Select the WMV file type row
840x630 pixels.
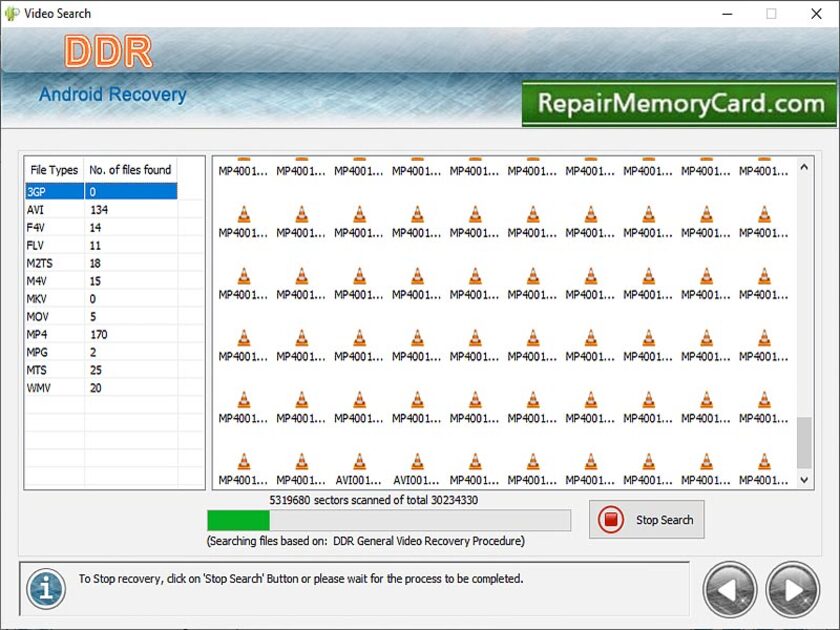click(x=101, y=388)
